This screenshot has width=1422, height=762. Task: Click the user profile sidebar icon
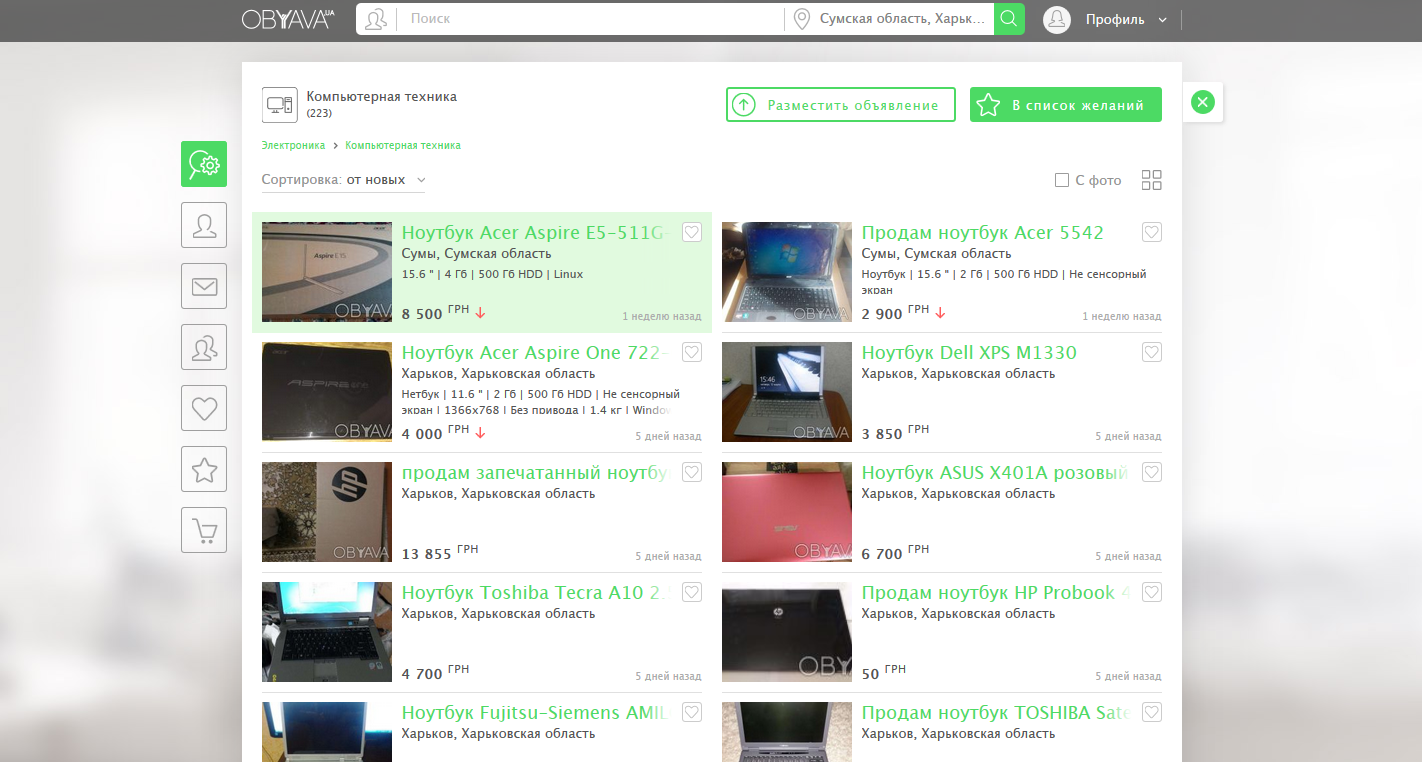pos(204,225)
